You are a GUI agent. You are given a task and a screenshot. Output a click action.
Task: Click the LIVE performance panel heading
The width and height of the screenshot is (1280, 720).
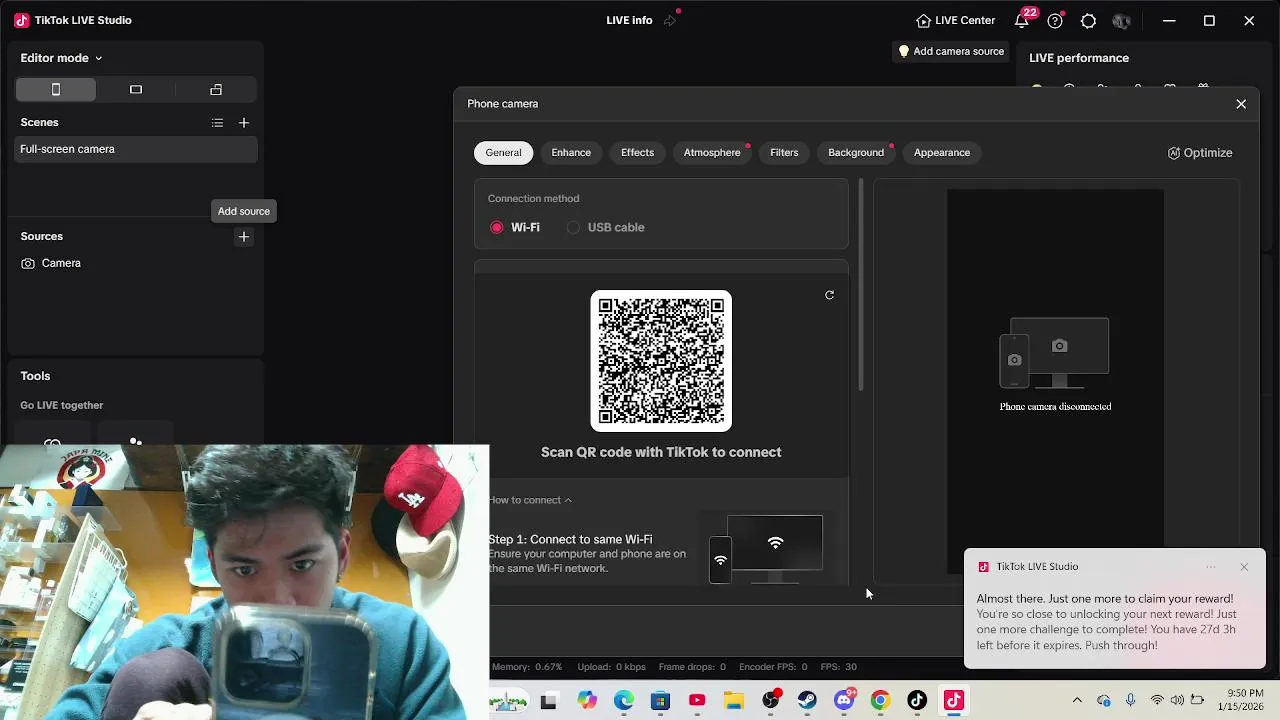[1079, 58]
